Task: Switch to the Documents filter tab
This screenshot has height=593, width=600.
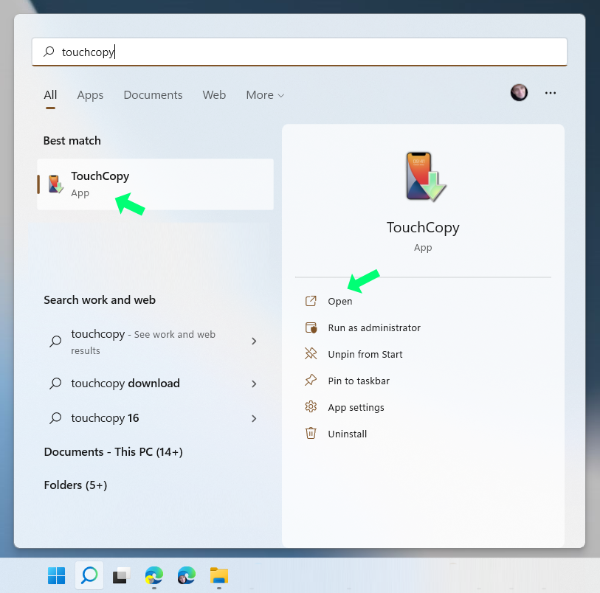Action: pos(153,95)
